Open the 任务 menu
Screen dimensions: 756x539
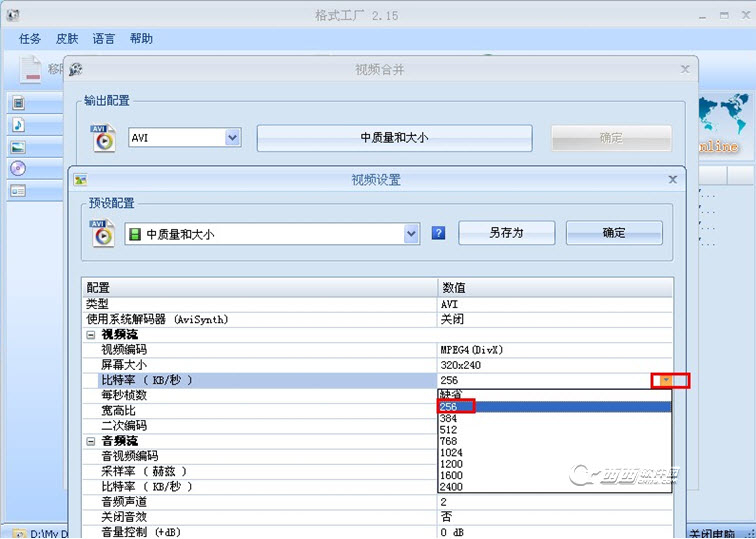point(30,39)
